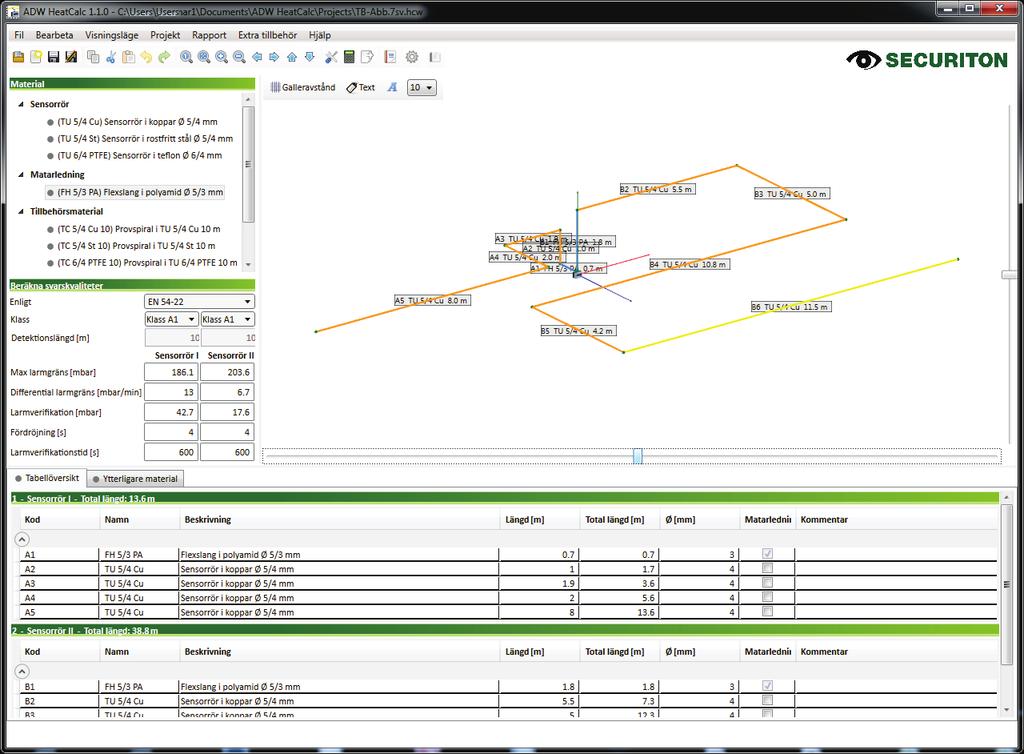1024x754 pixels.
Task: Click the document export icon
Action: click(367, 57)
